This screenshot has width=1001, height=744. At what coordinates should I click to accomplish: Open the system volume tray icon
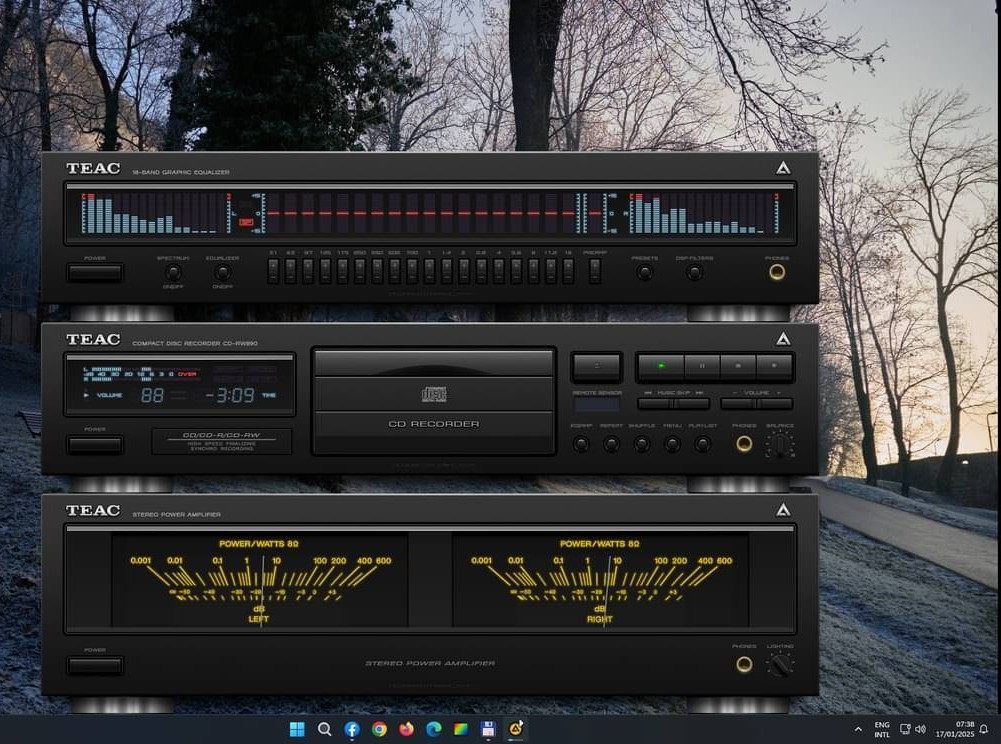(920, 729)
